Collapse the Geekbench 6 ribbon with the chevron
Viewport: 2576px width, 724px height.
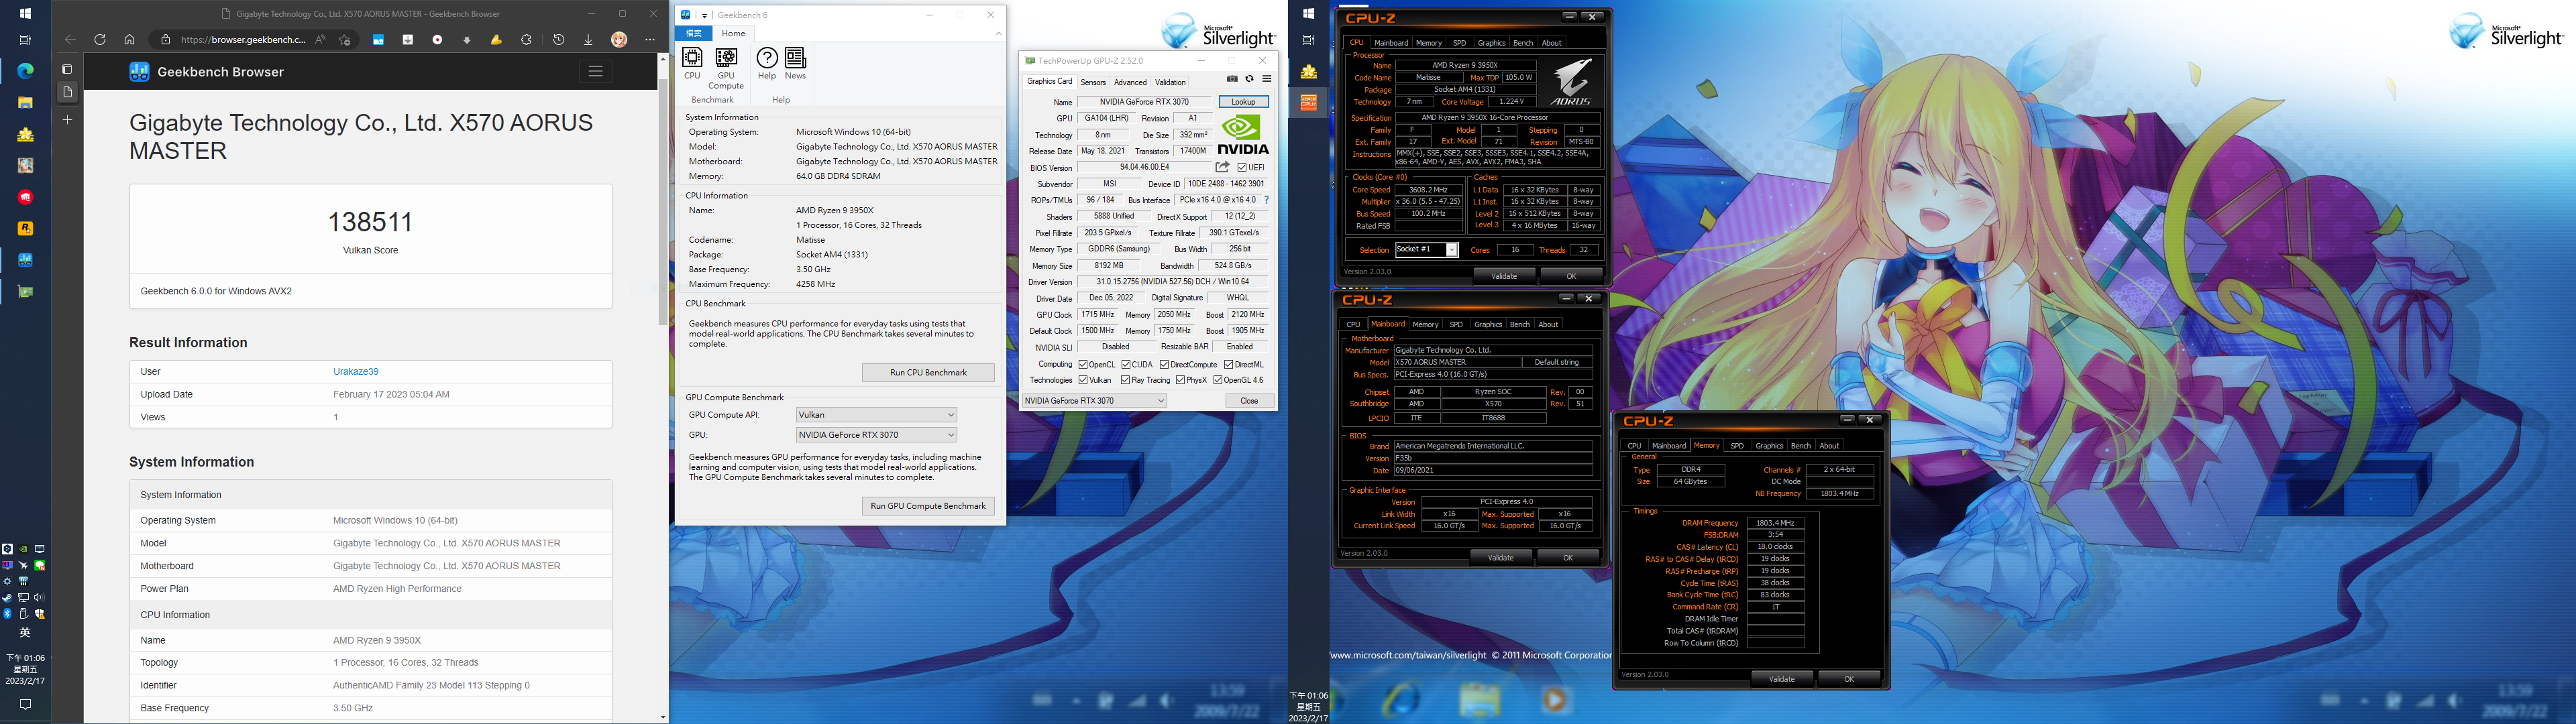[998, 34]
